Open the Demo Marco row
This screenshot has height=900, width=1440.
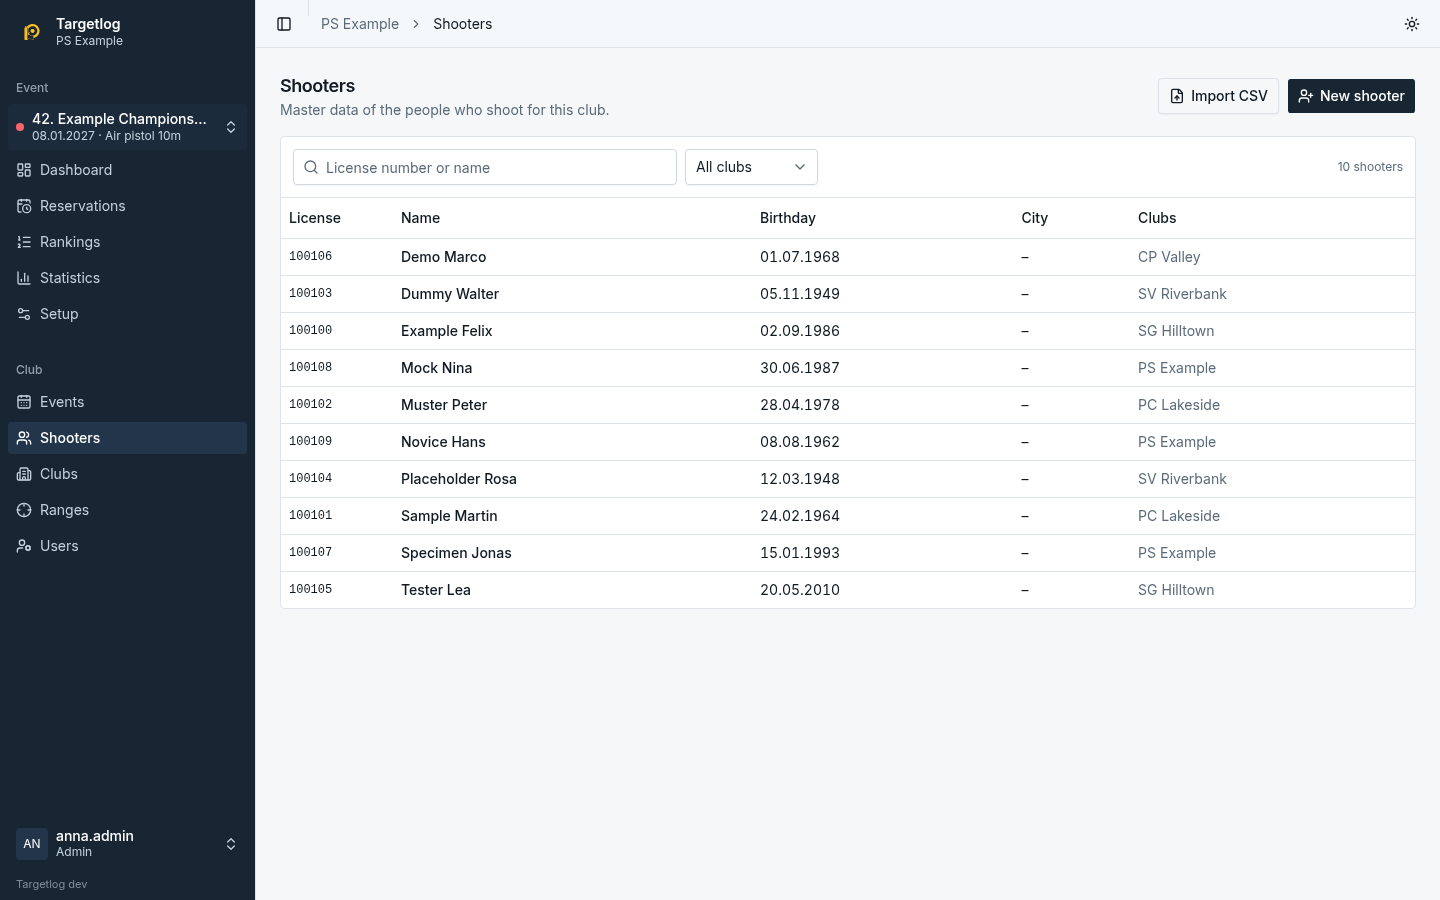pos(848,257)
